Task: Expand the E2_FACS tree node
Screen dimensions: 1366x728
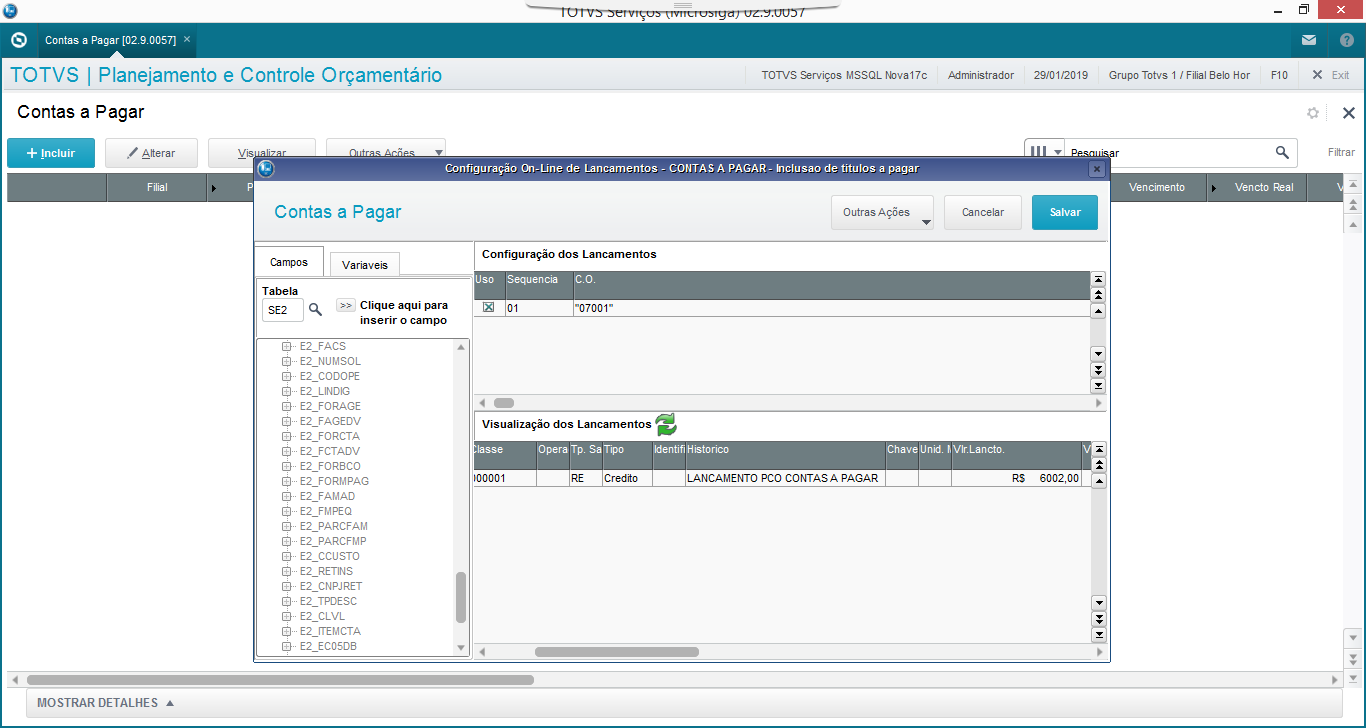Action: point(286,347)
